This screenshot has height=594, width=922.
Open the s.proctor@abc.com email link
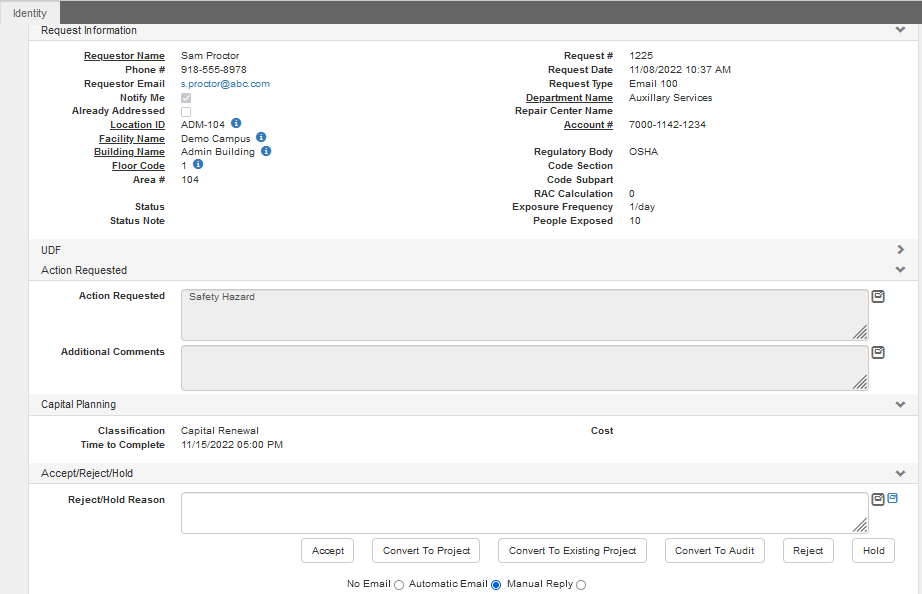tap(225, 84)
